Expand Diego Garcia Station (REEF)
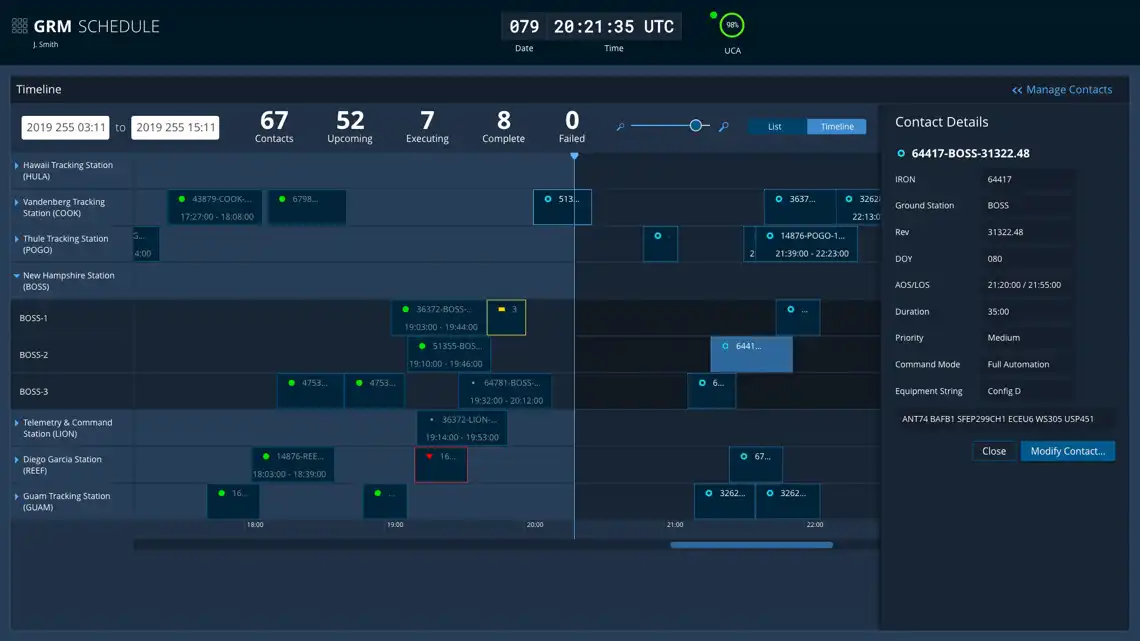 coord(17,460)
